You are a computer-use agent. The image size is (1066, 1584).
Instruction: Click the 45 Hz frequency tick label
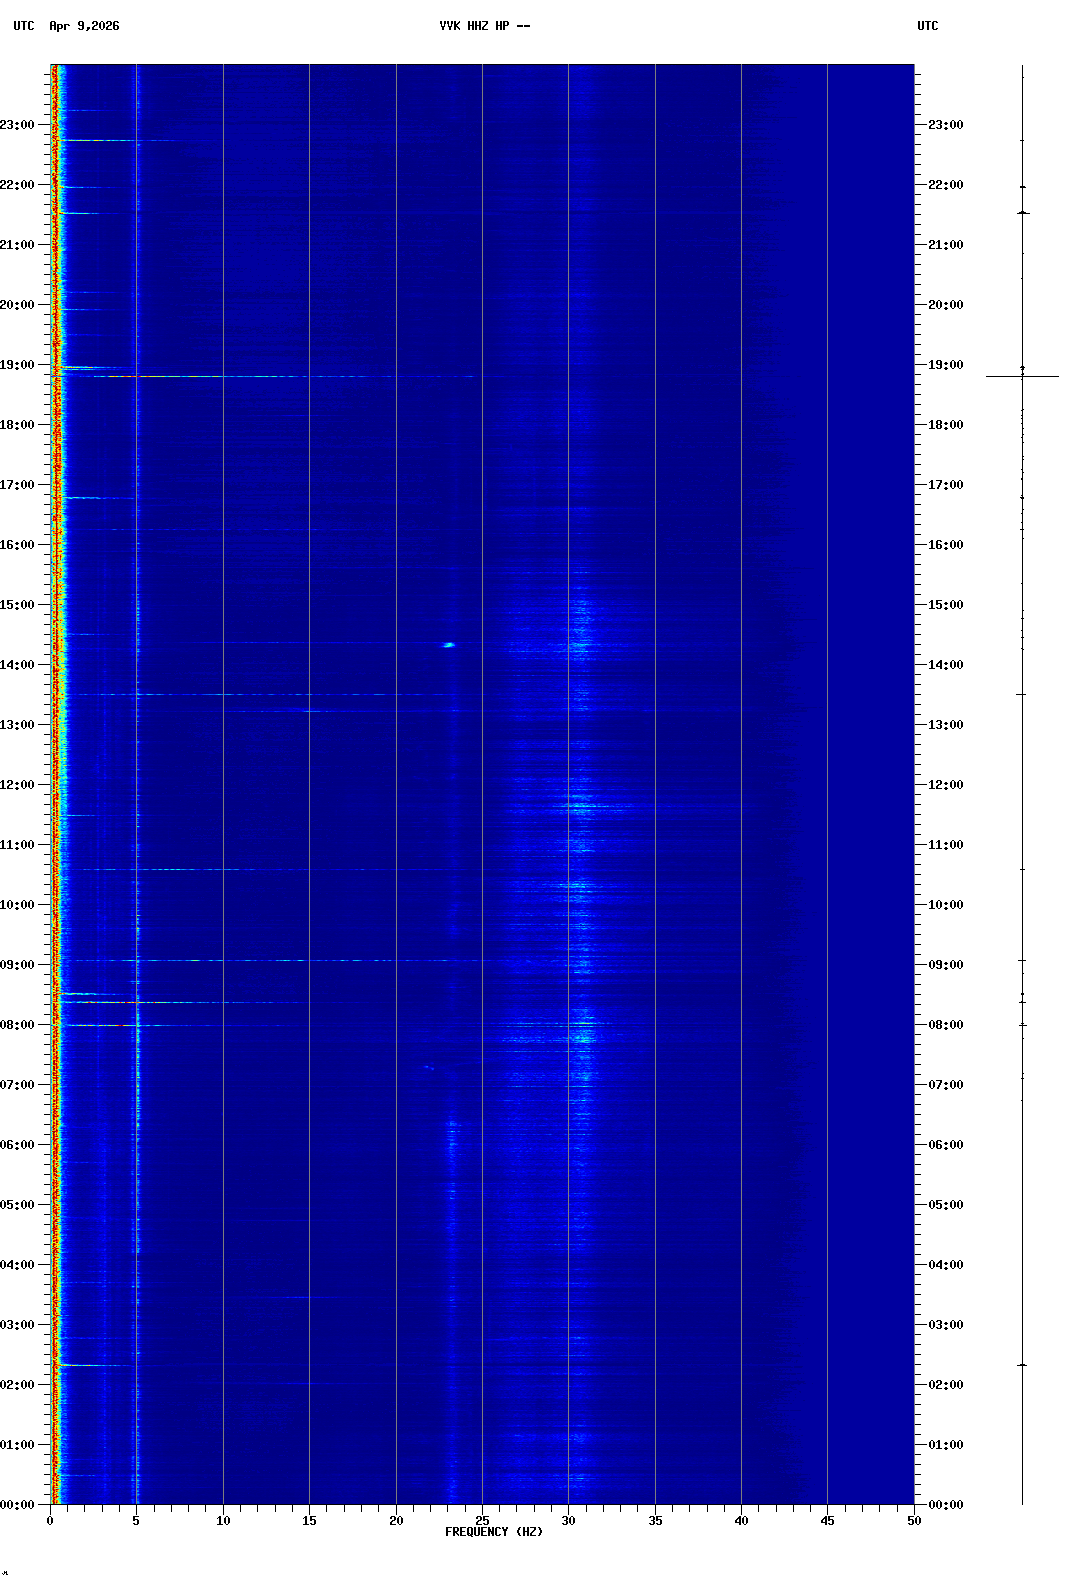[827, 1521]
